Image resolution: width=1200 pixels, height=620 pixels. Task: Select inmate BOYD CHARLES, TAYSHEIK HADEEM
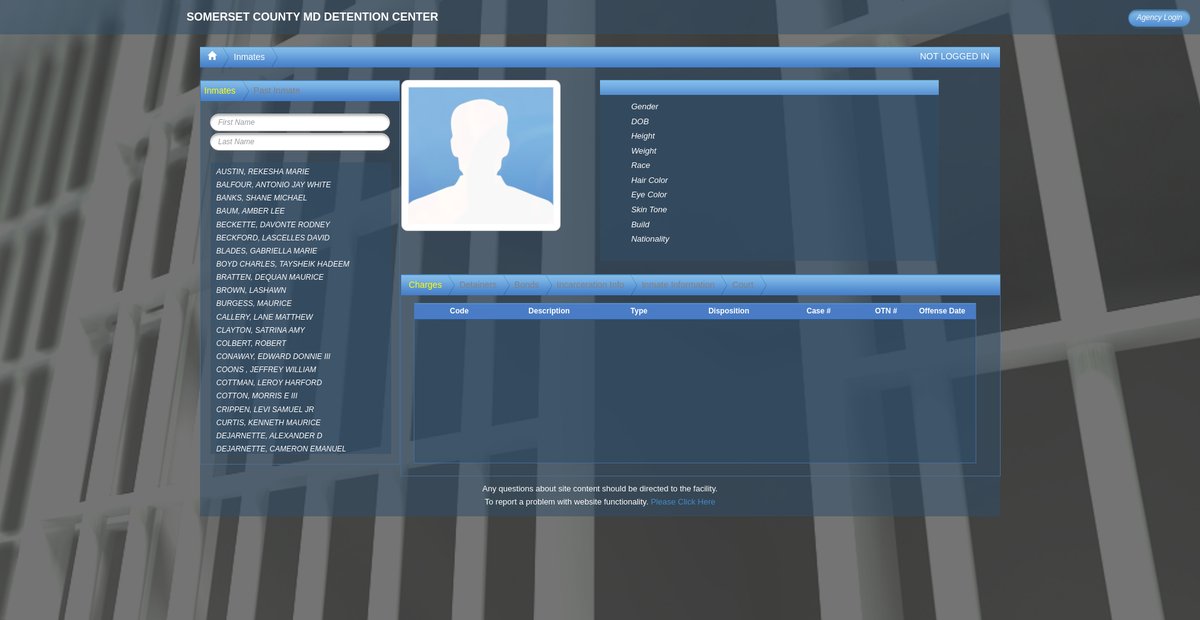(283, 264)
